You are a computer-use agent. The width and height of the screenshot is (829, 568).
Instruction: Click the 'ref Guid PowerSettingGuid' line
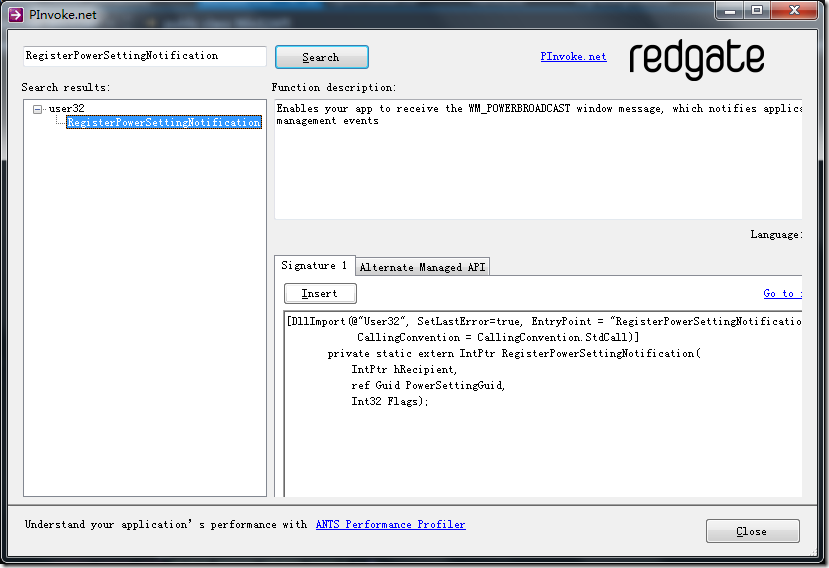click(428, 386)
